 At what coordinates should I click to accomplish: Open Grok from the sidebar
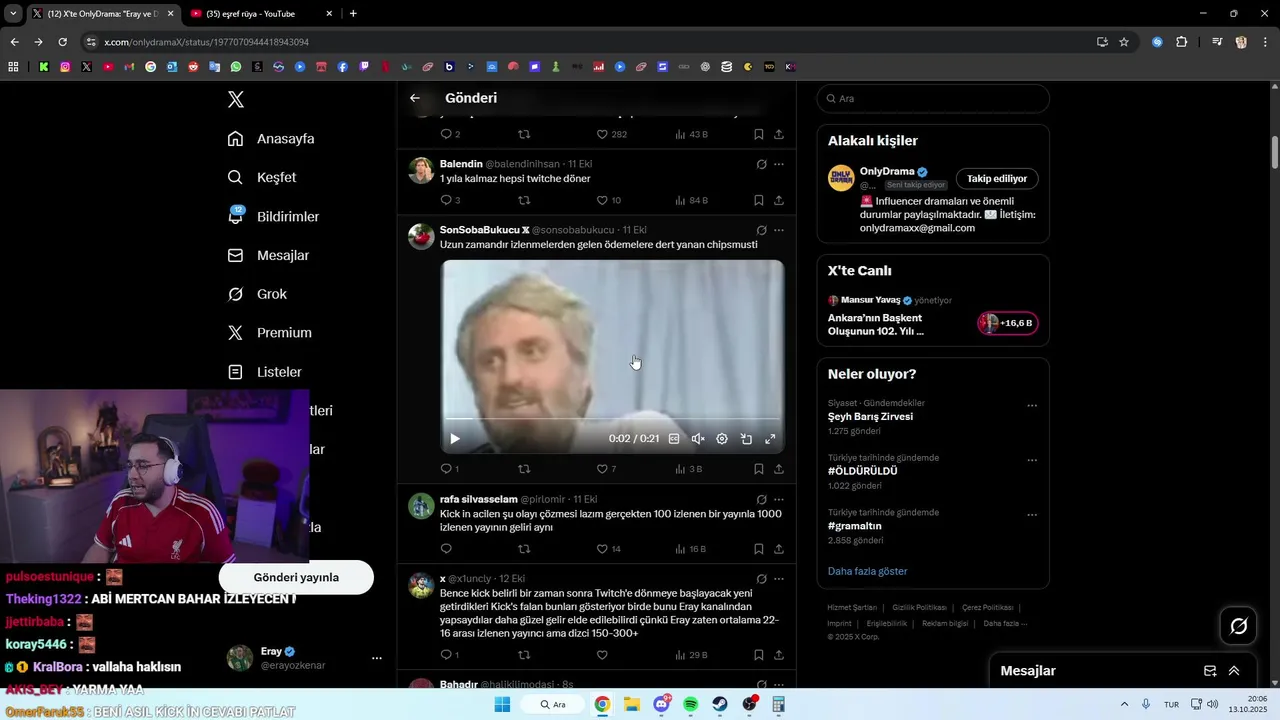pos(257,294)
